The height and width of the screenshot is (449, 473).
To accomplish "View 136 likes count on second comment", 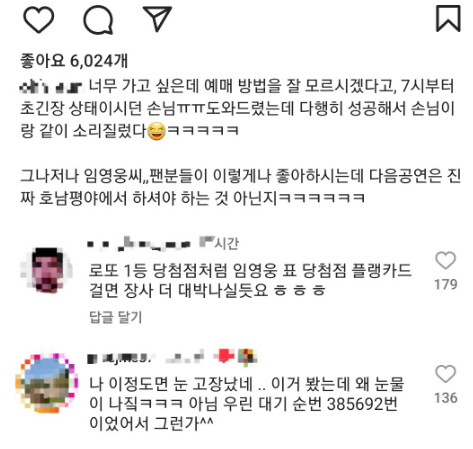I will click(445, 398).
